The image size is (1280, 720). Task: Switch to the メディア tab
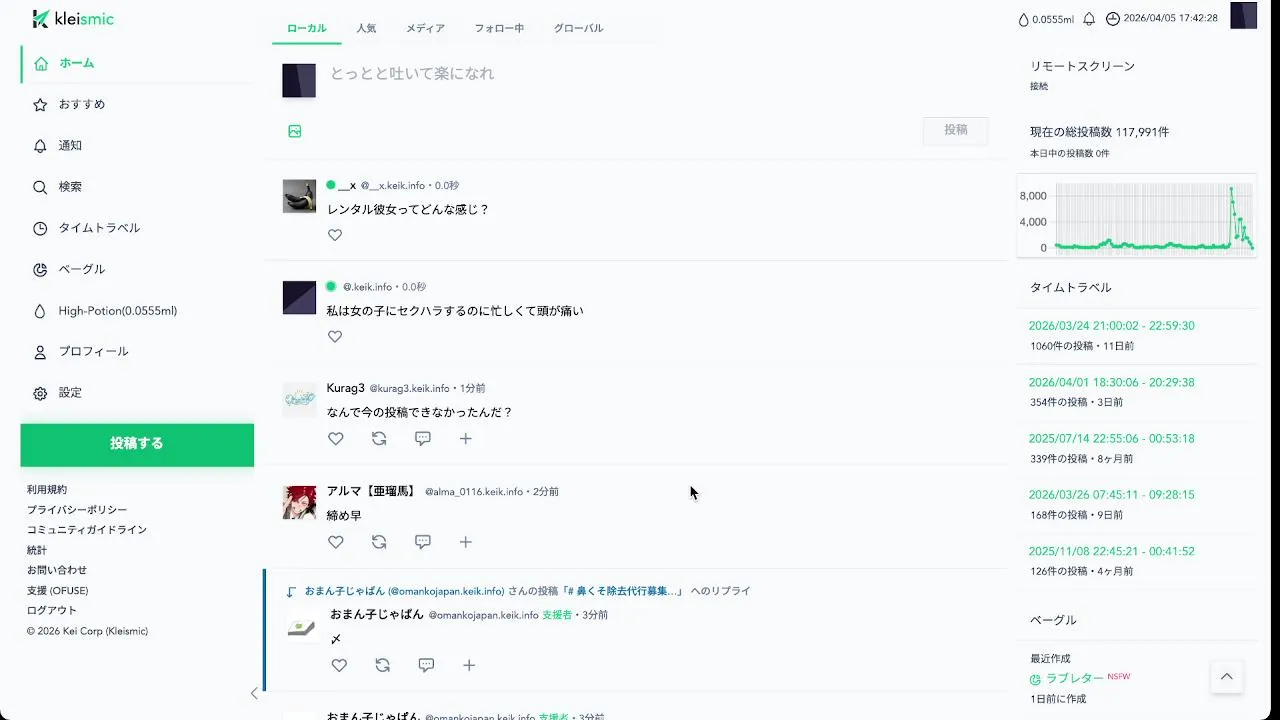(x=425, y=28)
